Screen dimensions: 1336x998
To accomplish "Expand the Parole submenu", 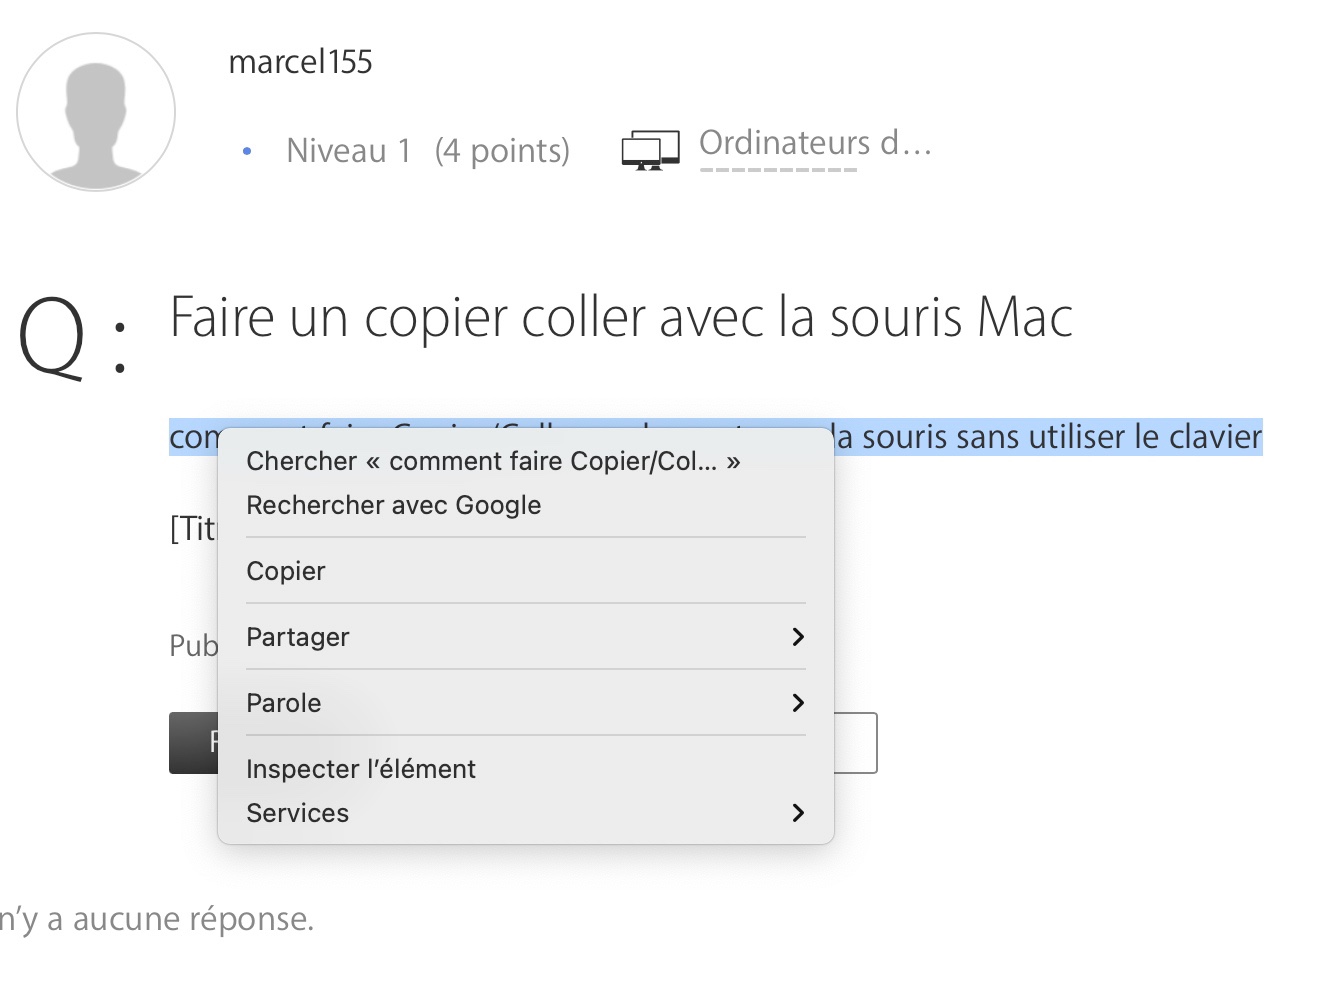I will pos(525,703).
